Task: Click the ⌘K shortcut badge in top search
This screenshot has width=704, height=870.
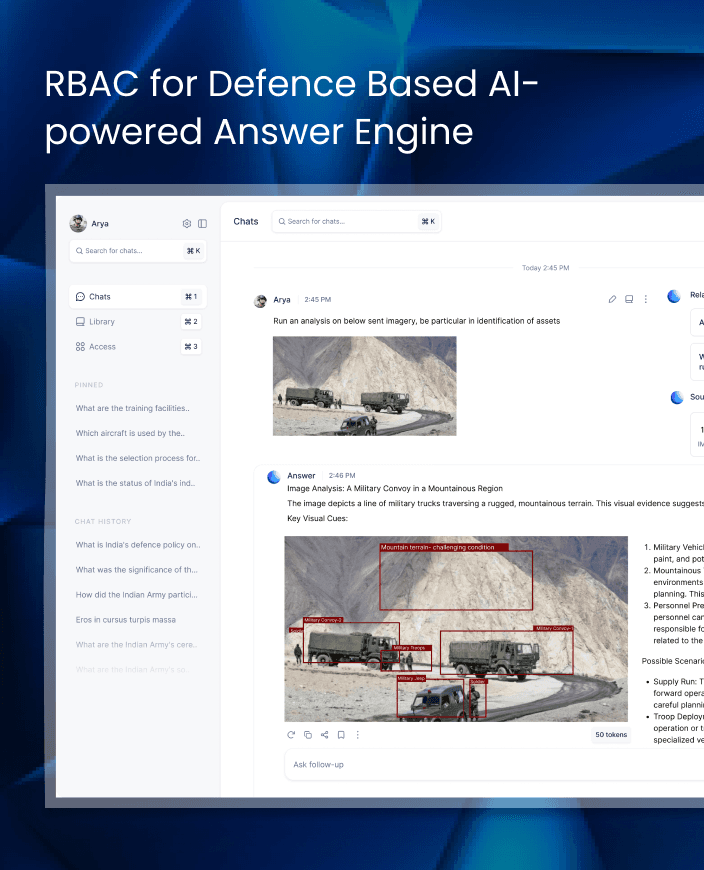Action: (x=428, y=221)
